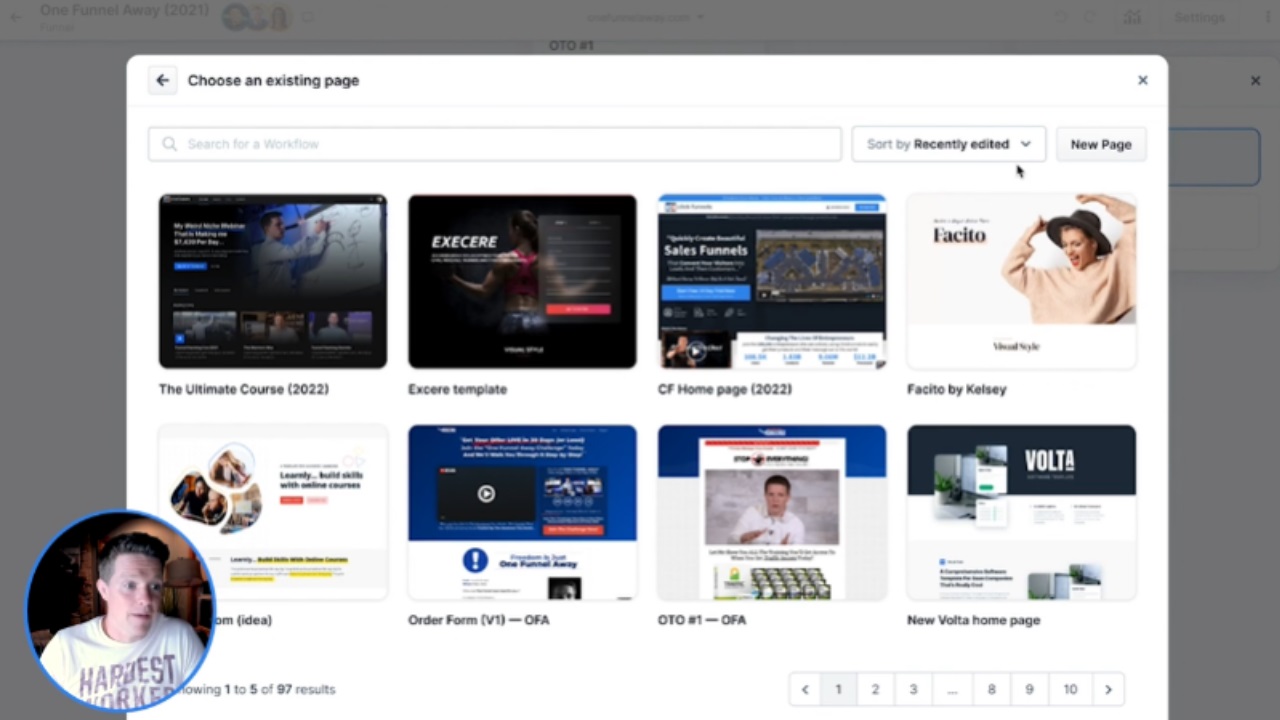The image size is (1280, 720).
Task: Jump to pagination page 3
Action: (913, 689)
